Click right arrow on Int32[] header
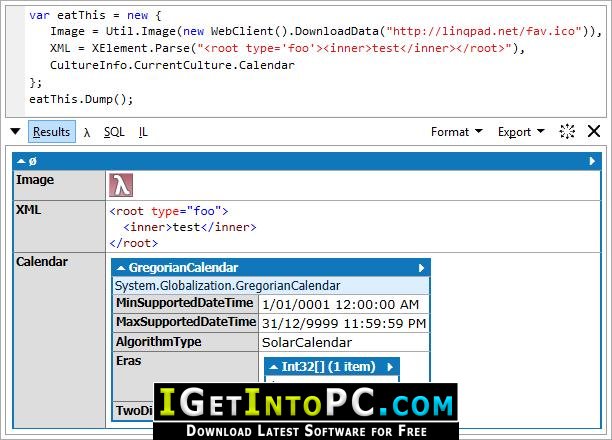 tap(390, 367)
